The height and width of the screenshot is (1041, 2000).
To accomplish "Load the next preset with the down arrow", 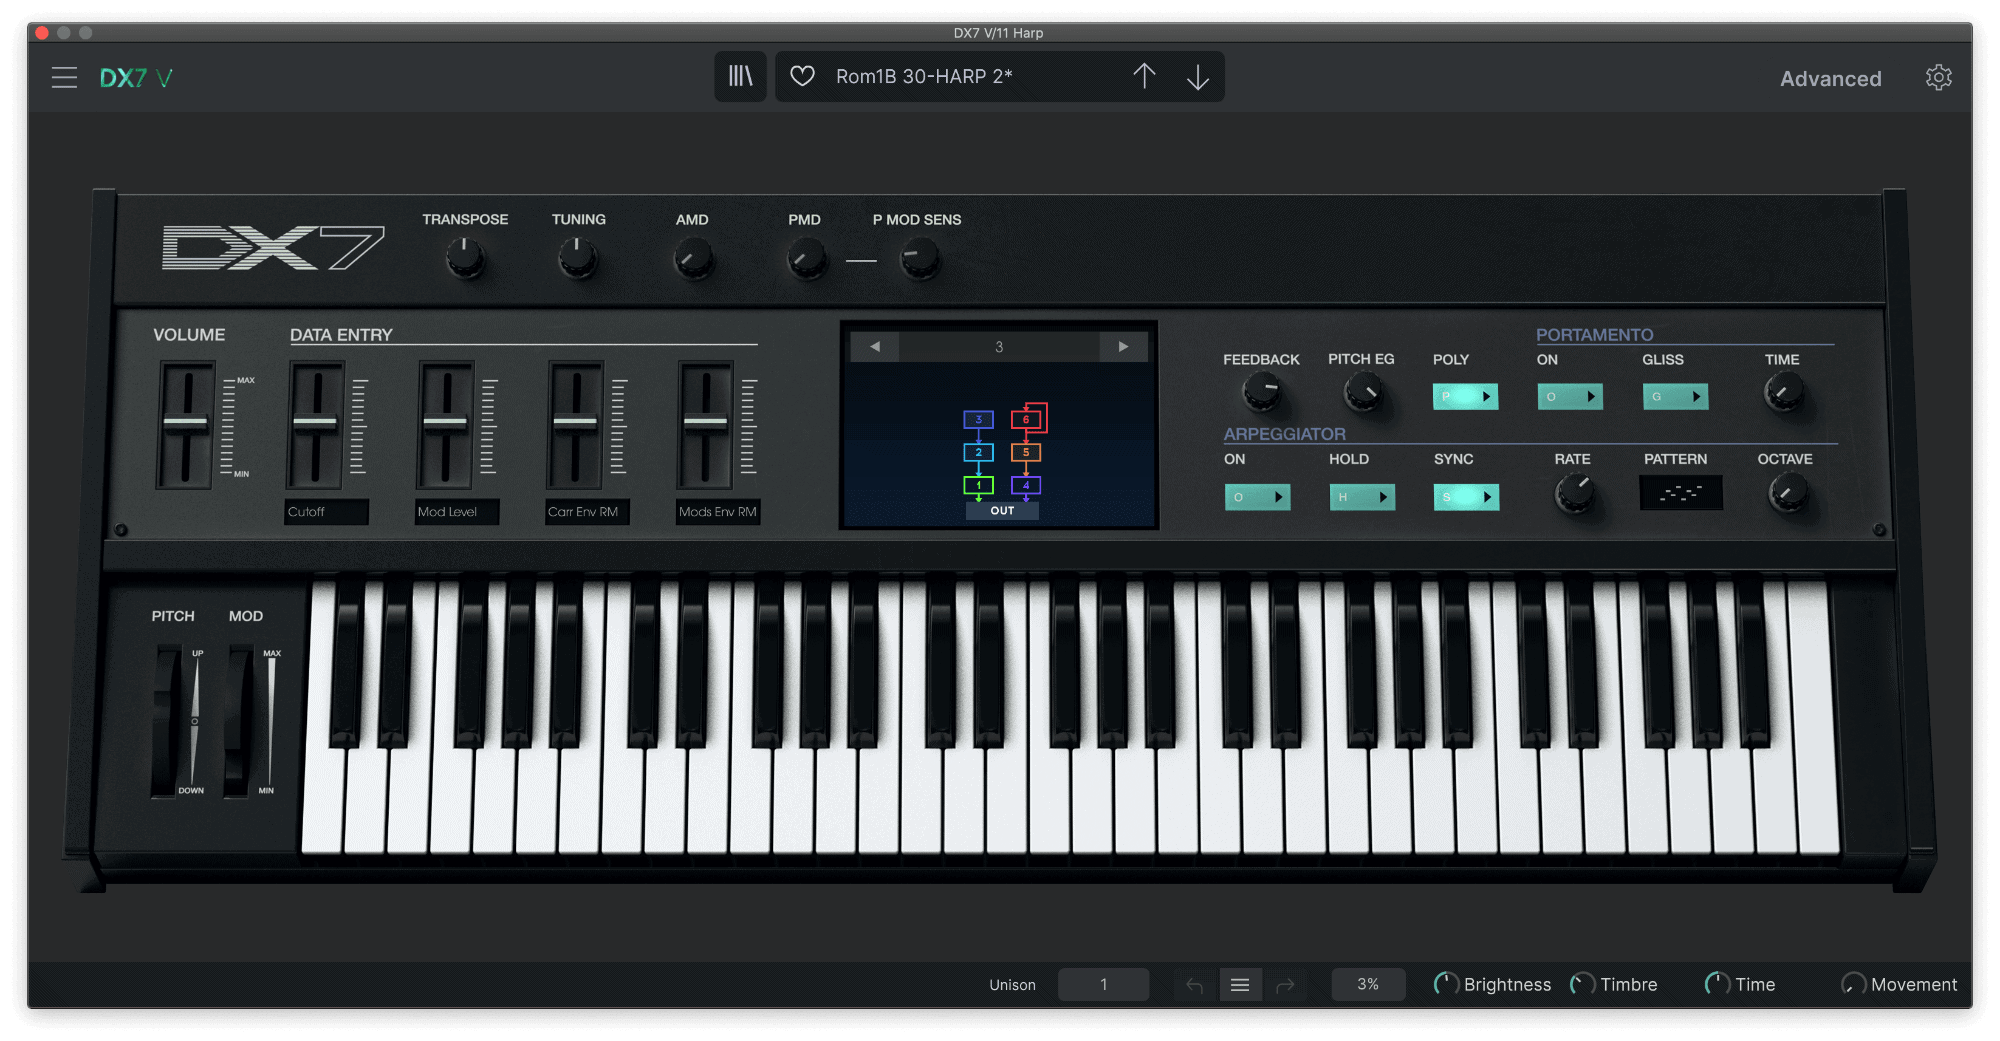I will [1197, 76].
